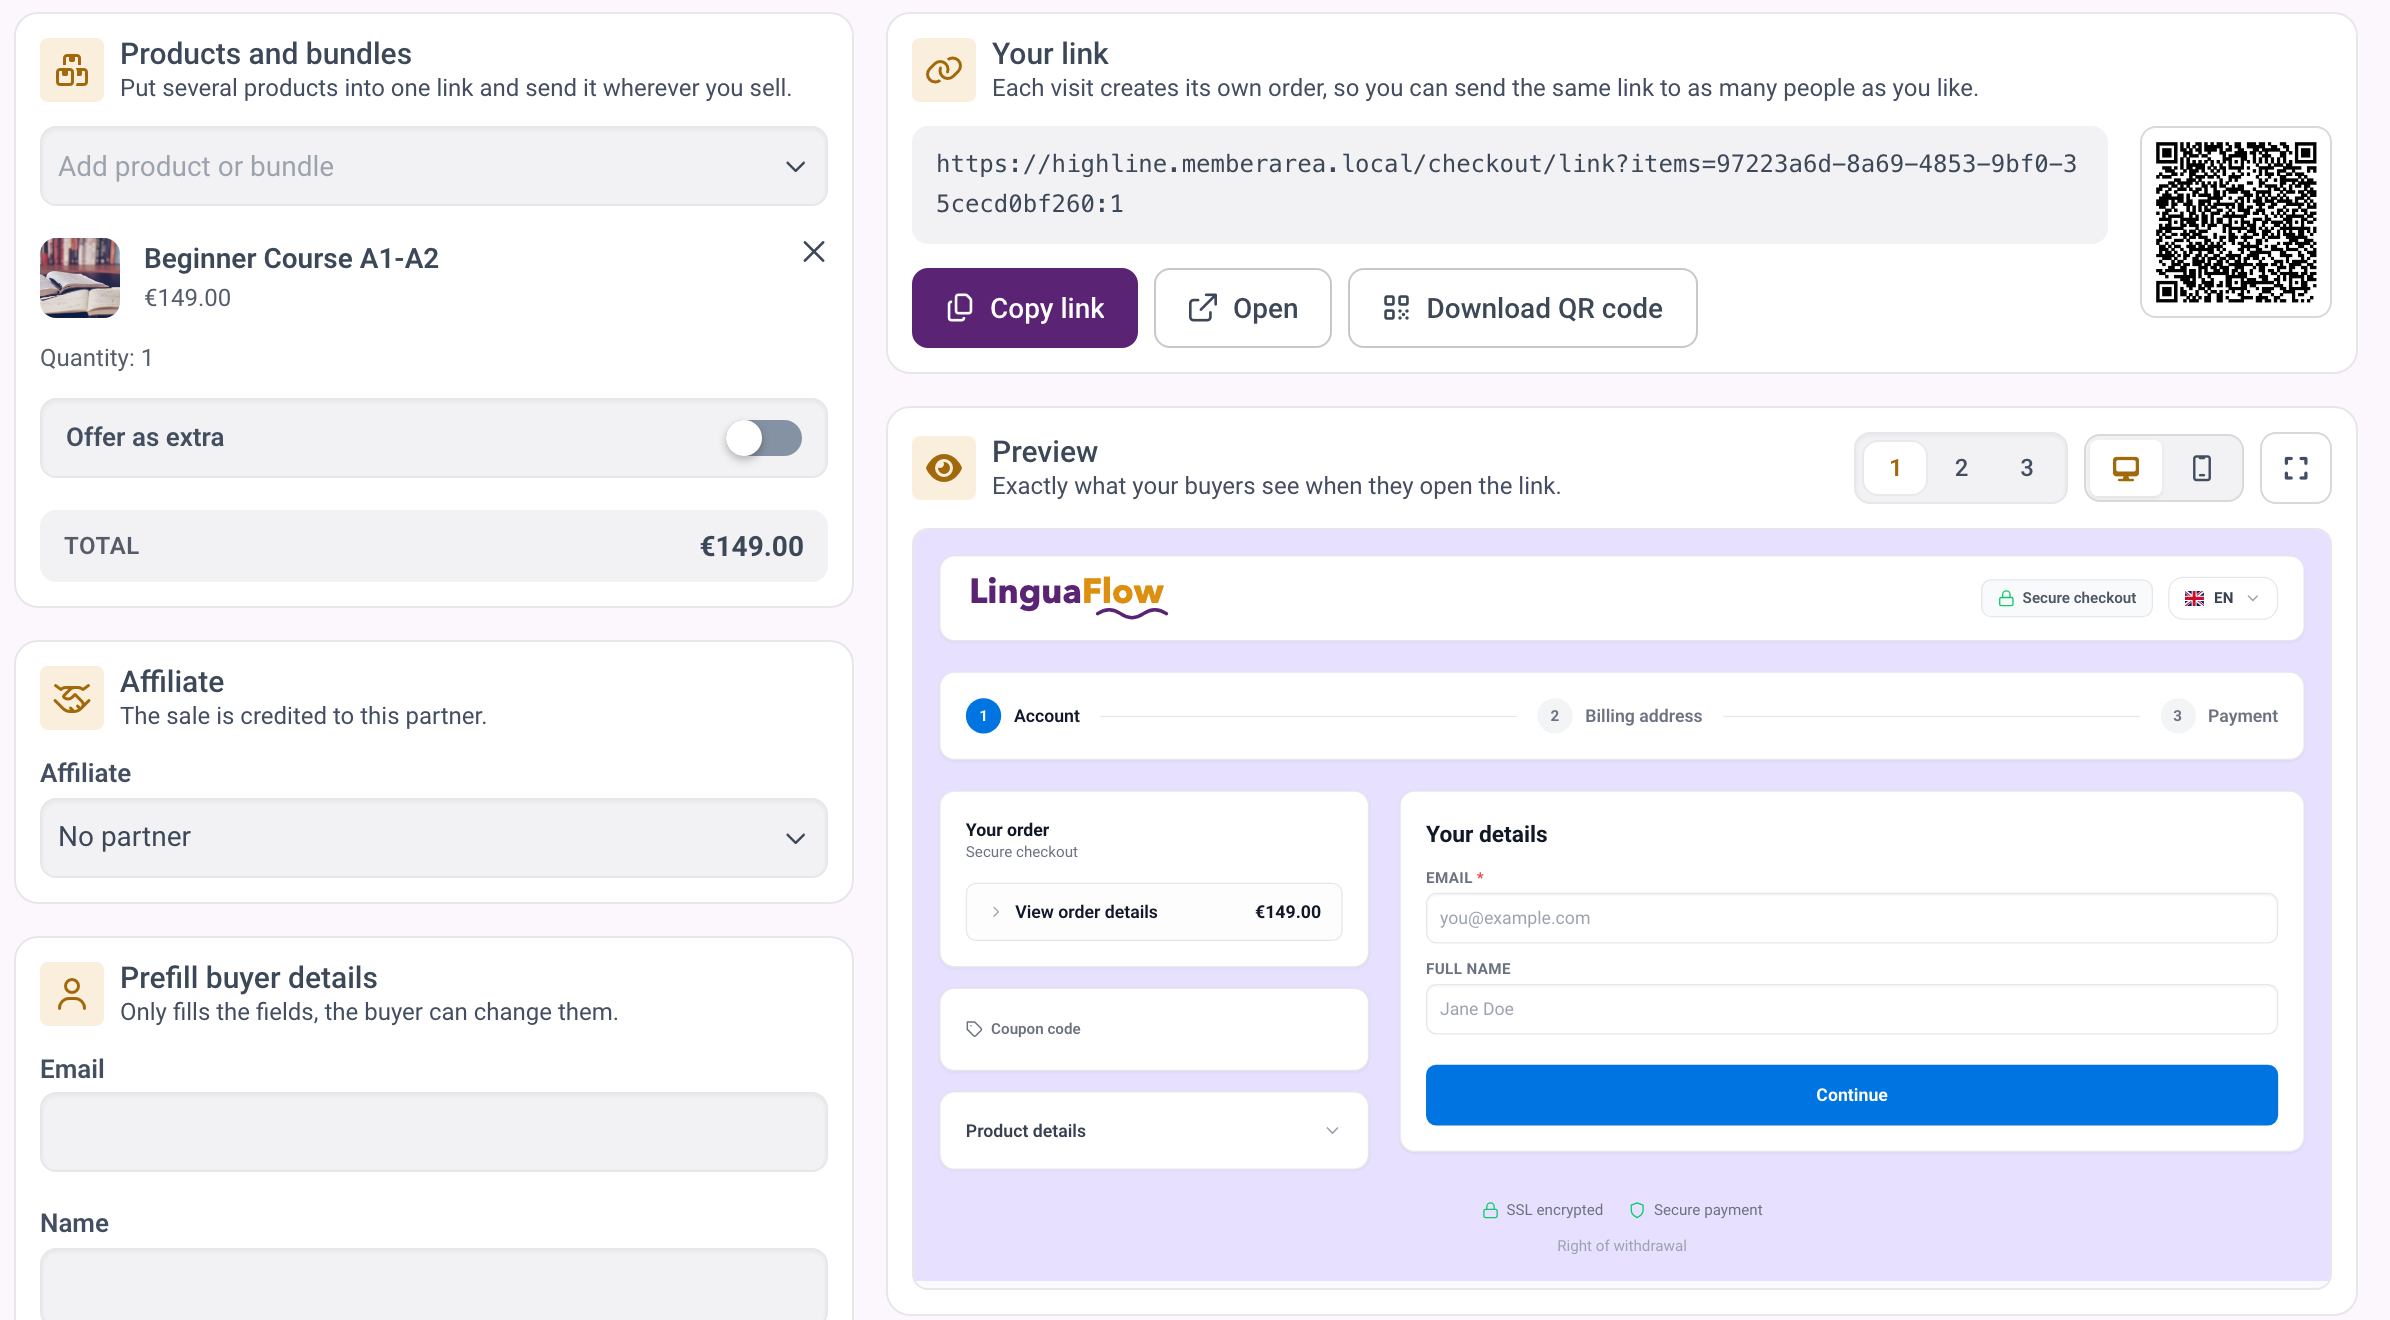Switch preview to desktop view icon

click(2125, 468)
